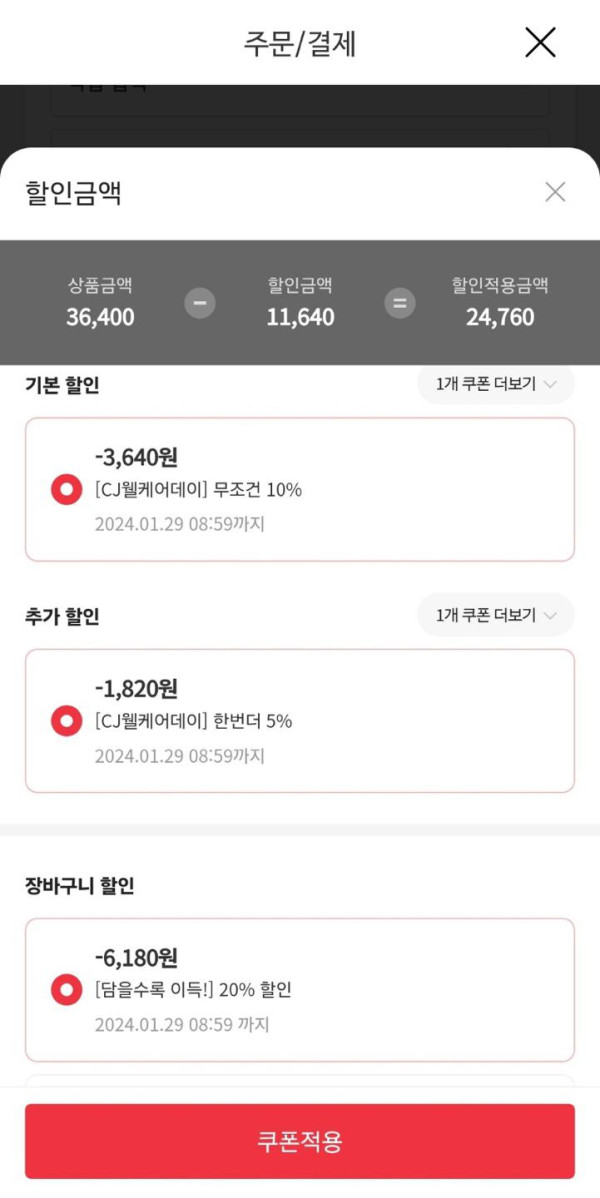Click the 주문/결제 header title

[x=300, y=44]
